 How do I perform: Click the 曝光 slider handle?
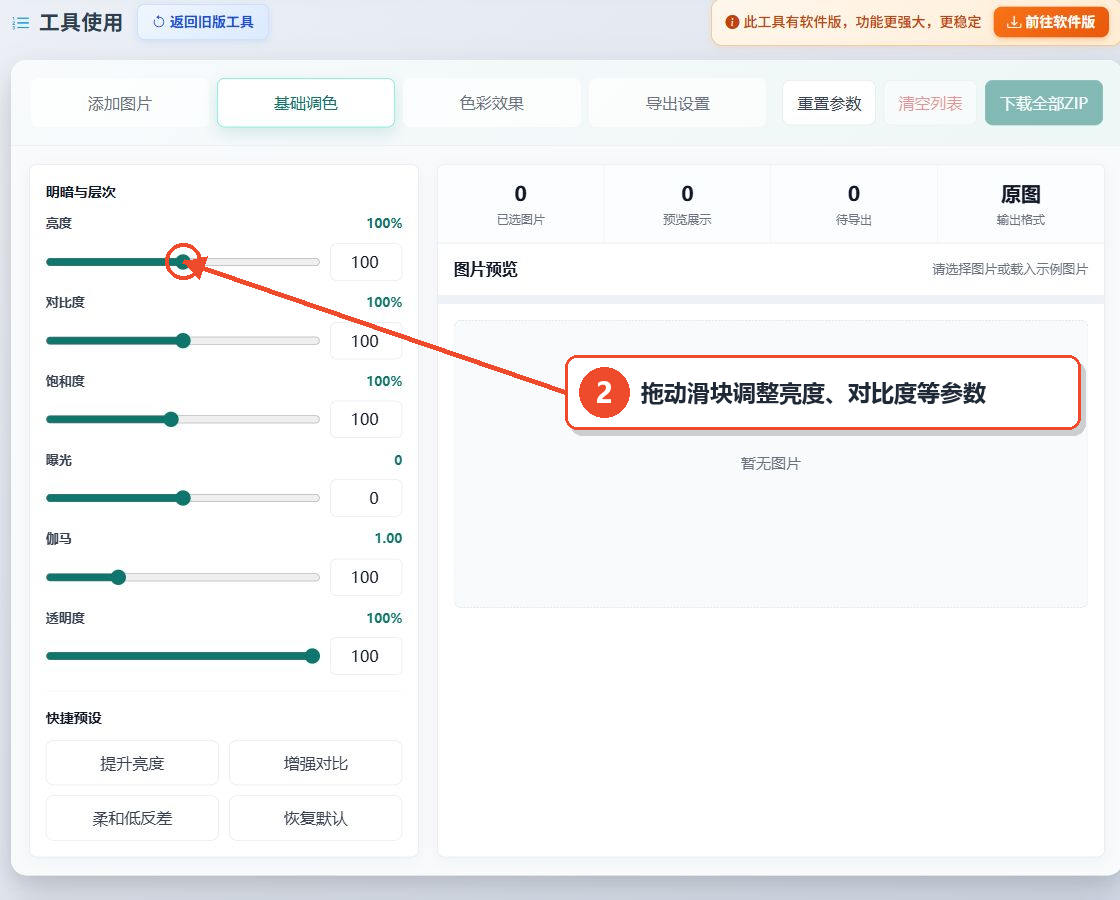(184, 498)
